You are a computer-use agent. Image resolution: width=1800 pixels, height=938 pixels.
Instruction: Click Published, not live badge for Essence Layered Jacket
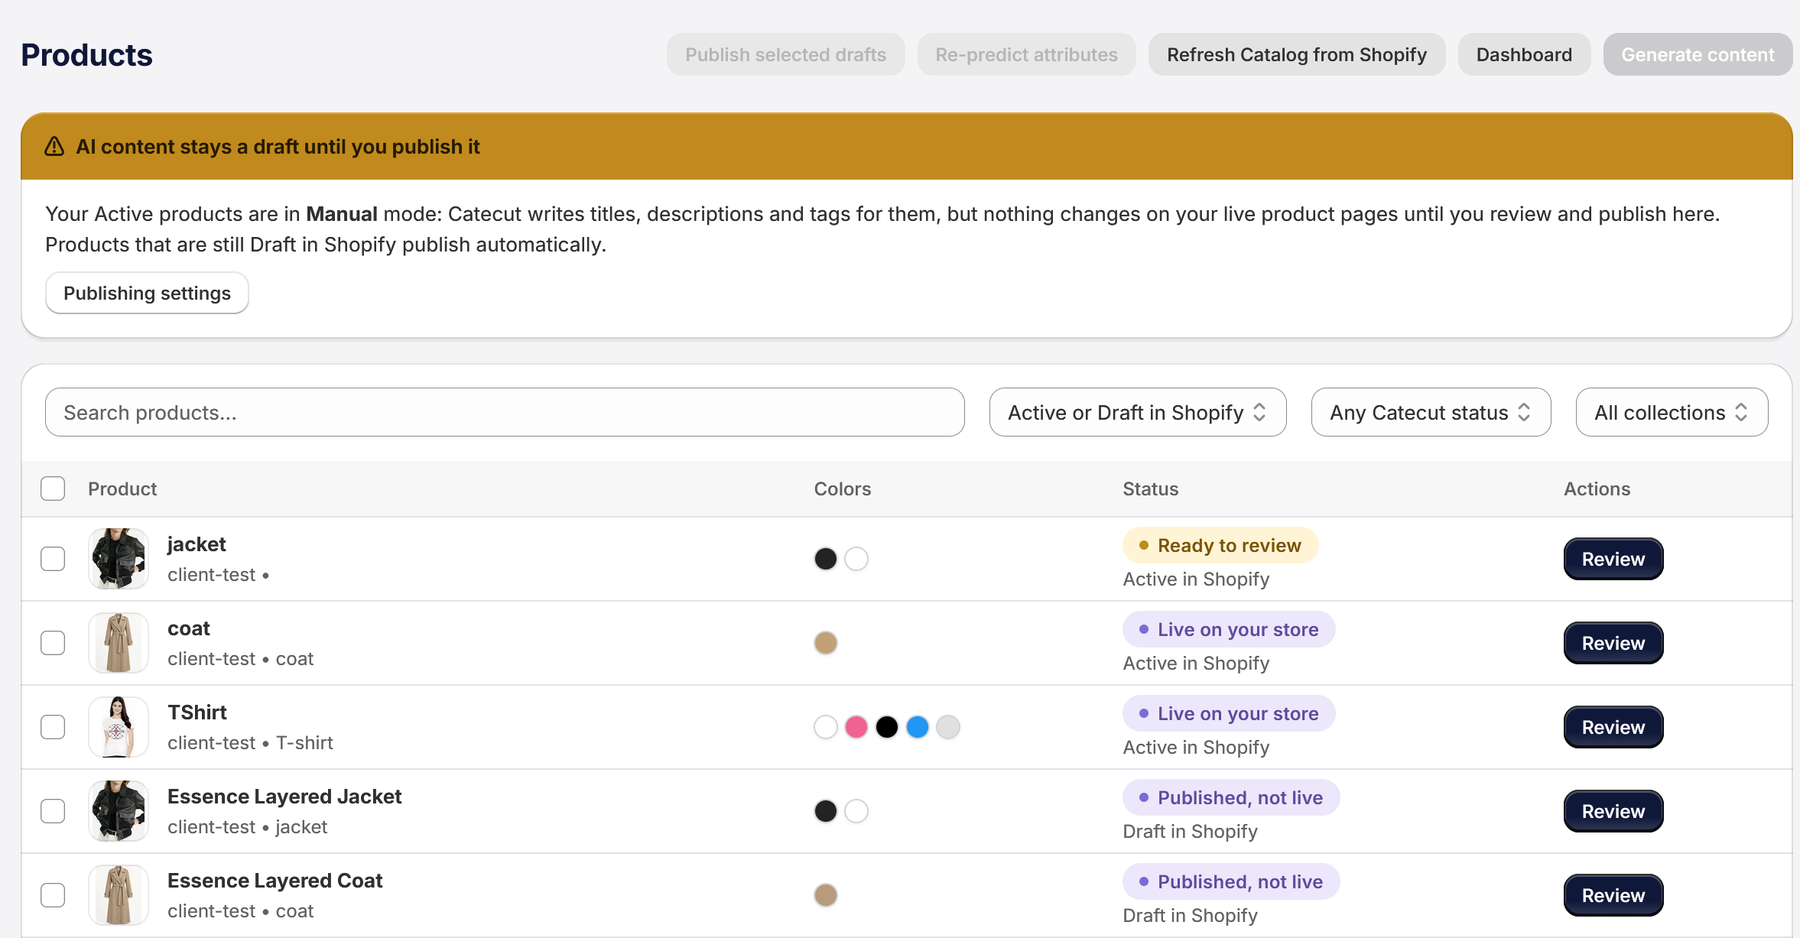click(x=1231, y=798)
